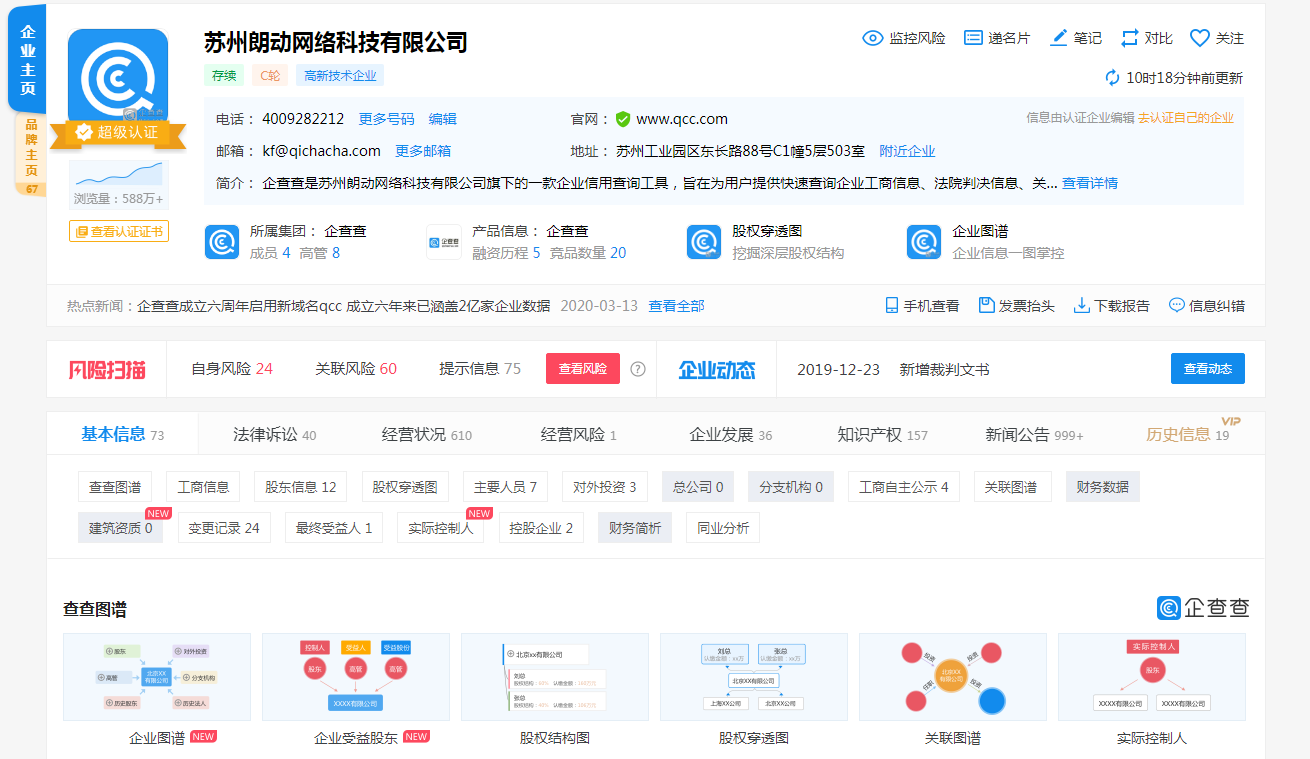Click the red 查看风险 button
The height and width of the screenshot is (759, 1310).
tap(582, 369)
